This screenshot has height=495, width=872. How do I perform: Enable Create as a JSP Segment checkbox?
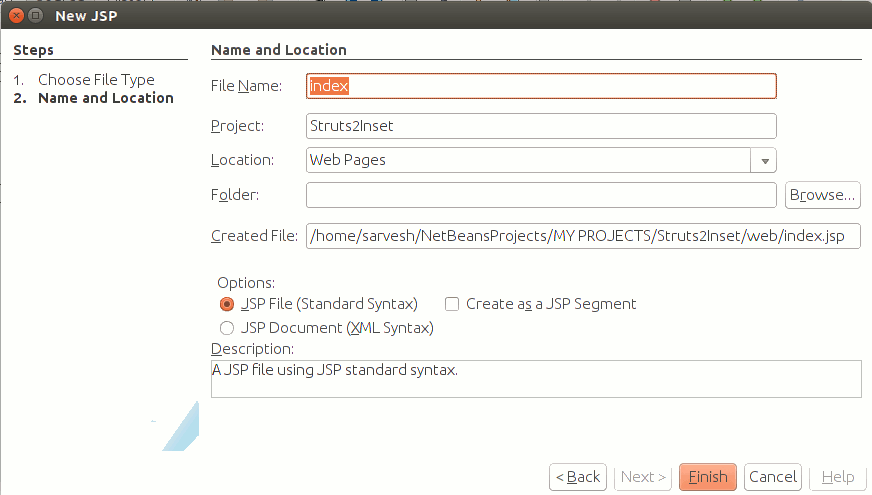coord(452,304)
